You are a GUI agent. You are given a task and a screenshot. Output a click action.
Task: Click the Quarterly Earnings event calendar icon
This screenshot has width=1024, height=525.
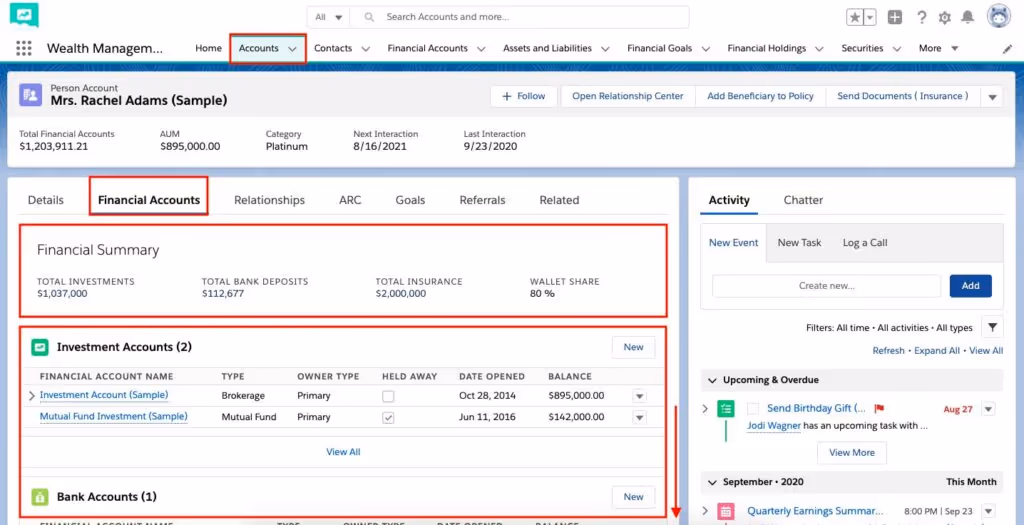[726, 511]
